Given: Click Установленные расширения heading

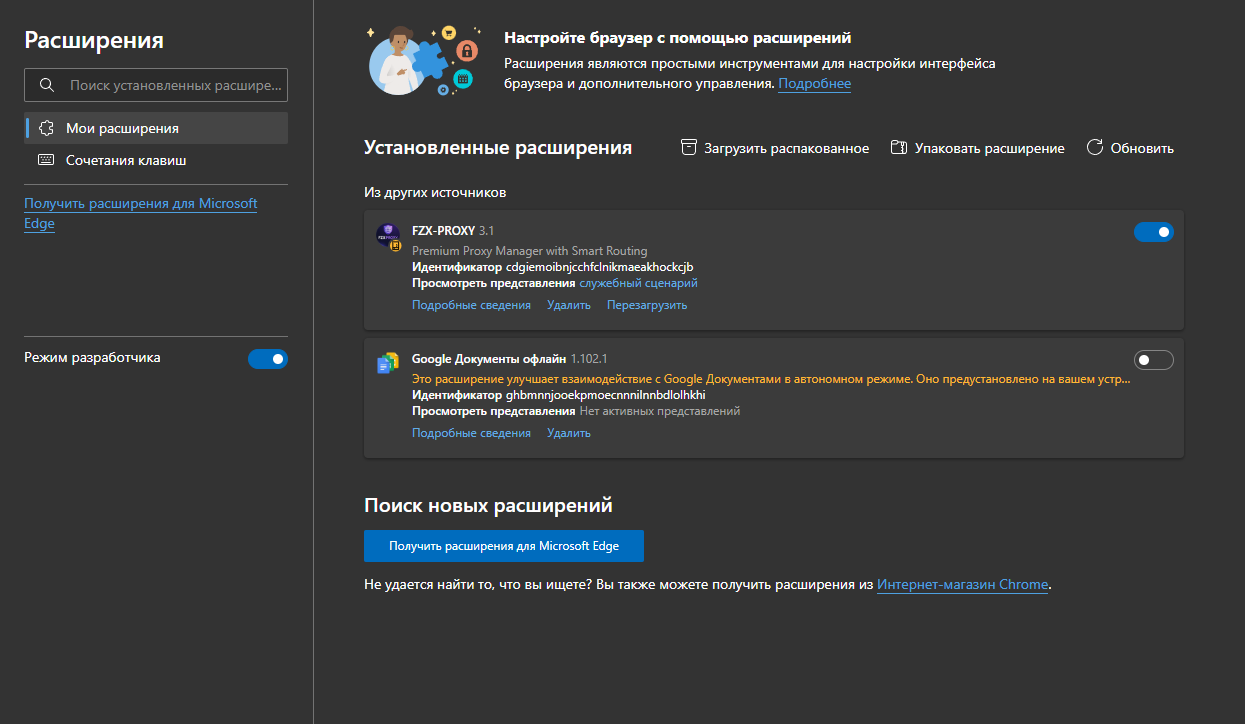Looking at the screenshot, I should pyautogui.click(x=498, y=148).
